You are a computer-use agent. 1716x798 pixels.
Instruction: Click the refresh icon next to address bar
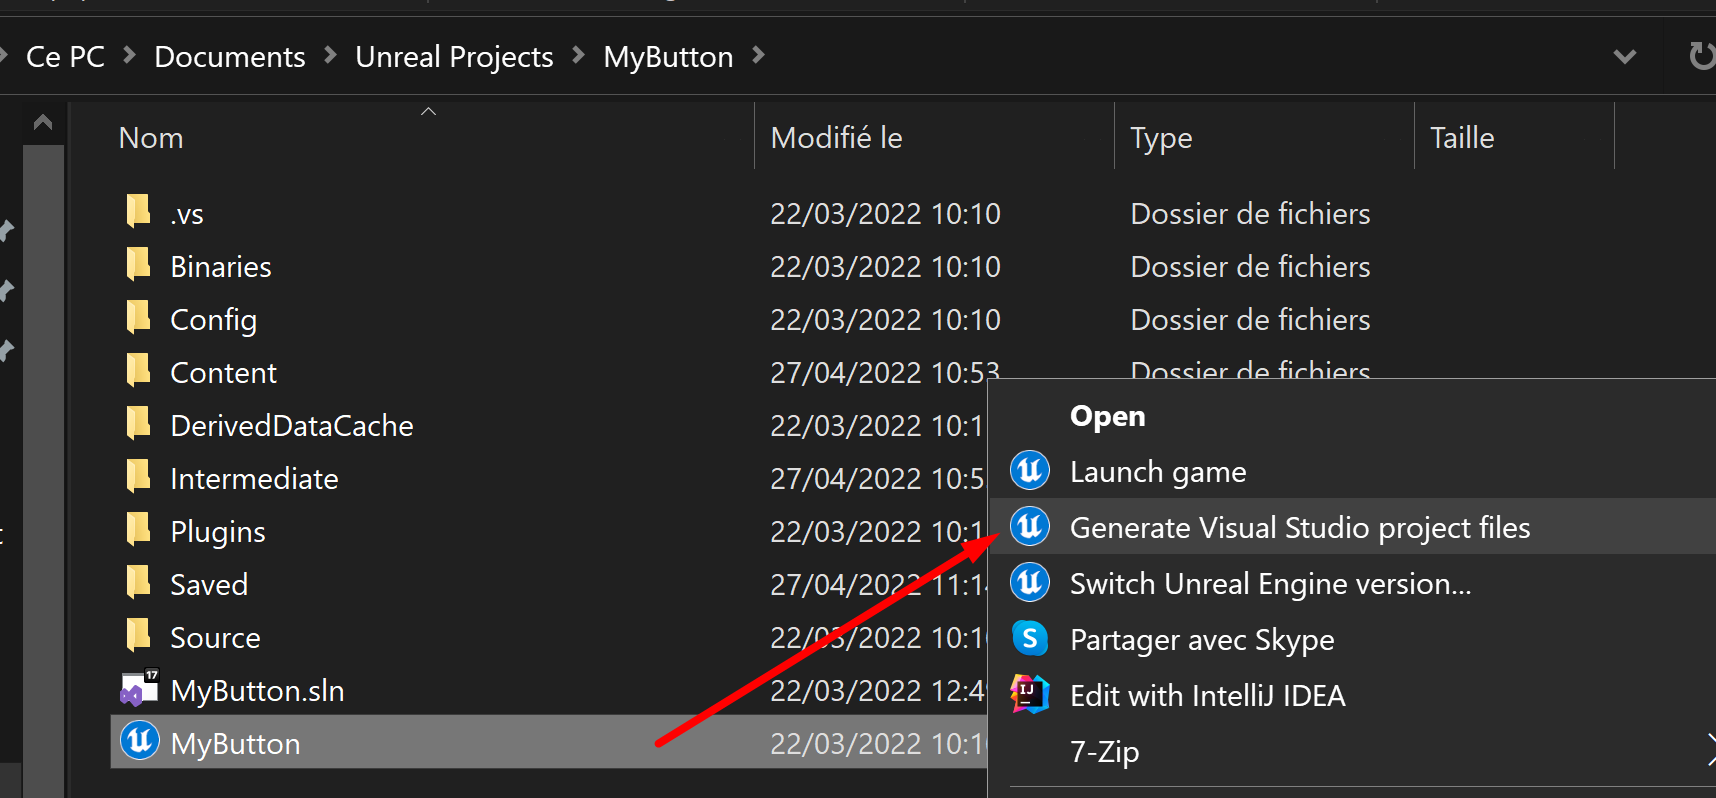click(x=1700, y=56)
